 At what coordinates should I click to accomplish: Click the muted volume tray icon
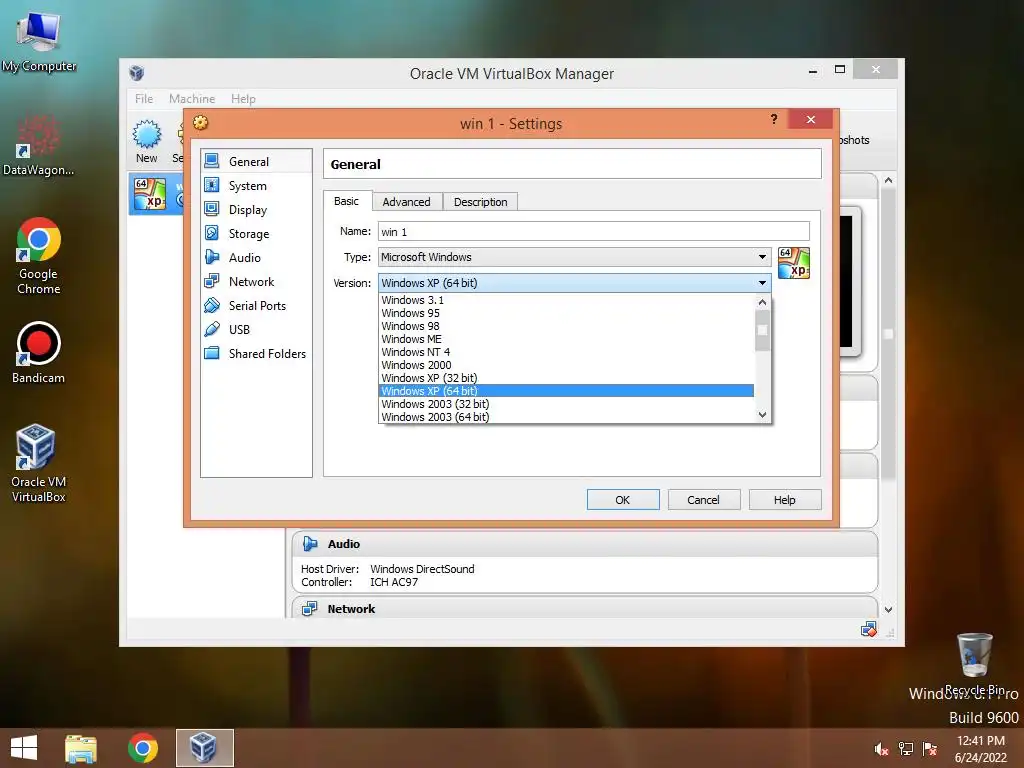[x=881, y=749]
